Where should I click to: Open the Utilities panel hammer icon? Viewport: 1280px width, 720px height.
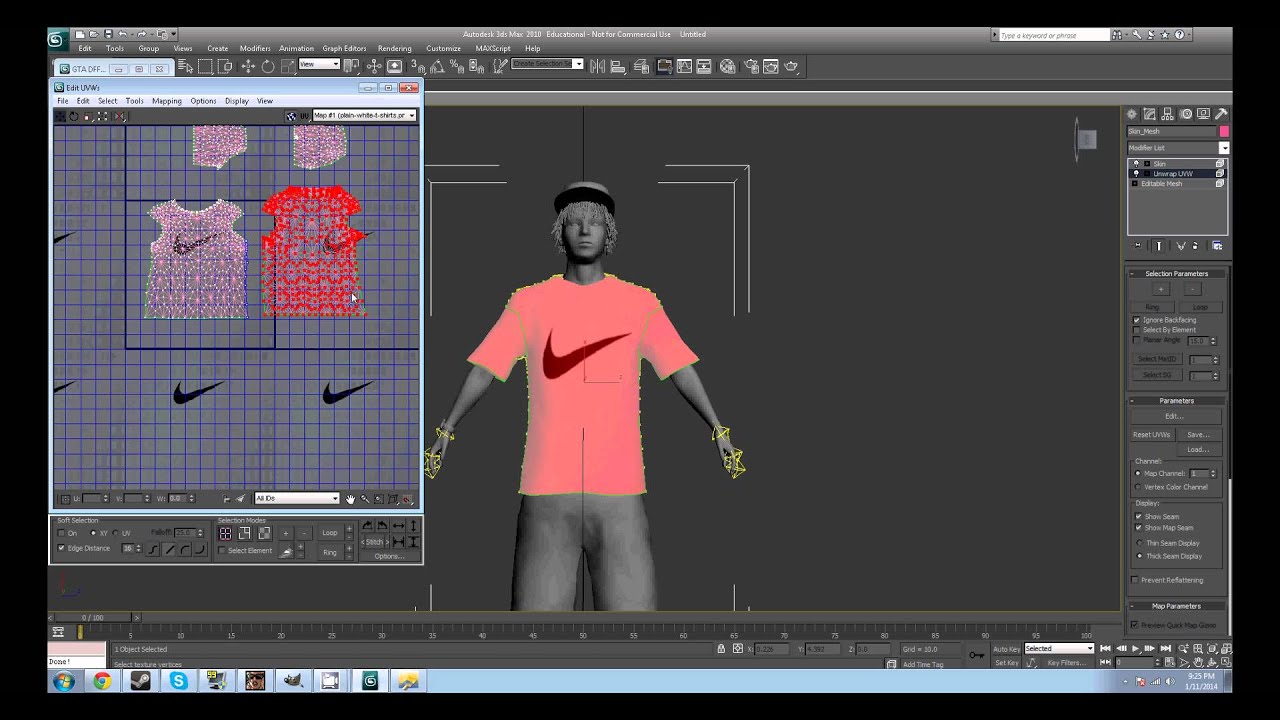1221,114
